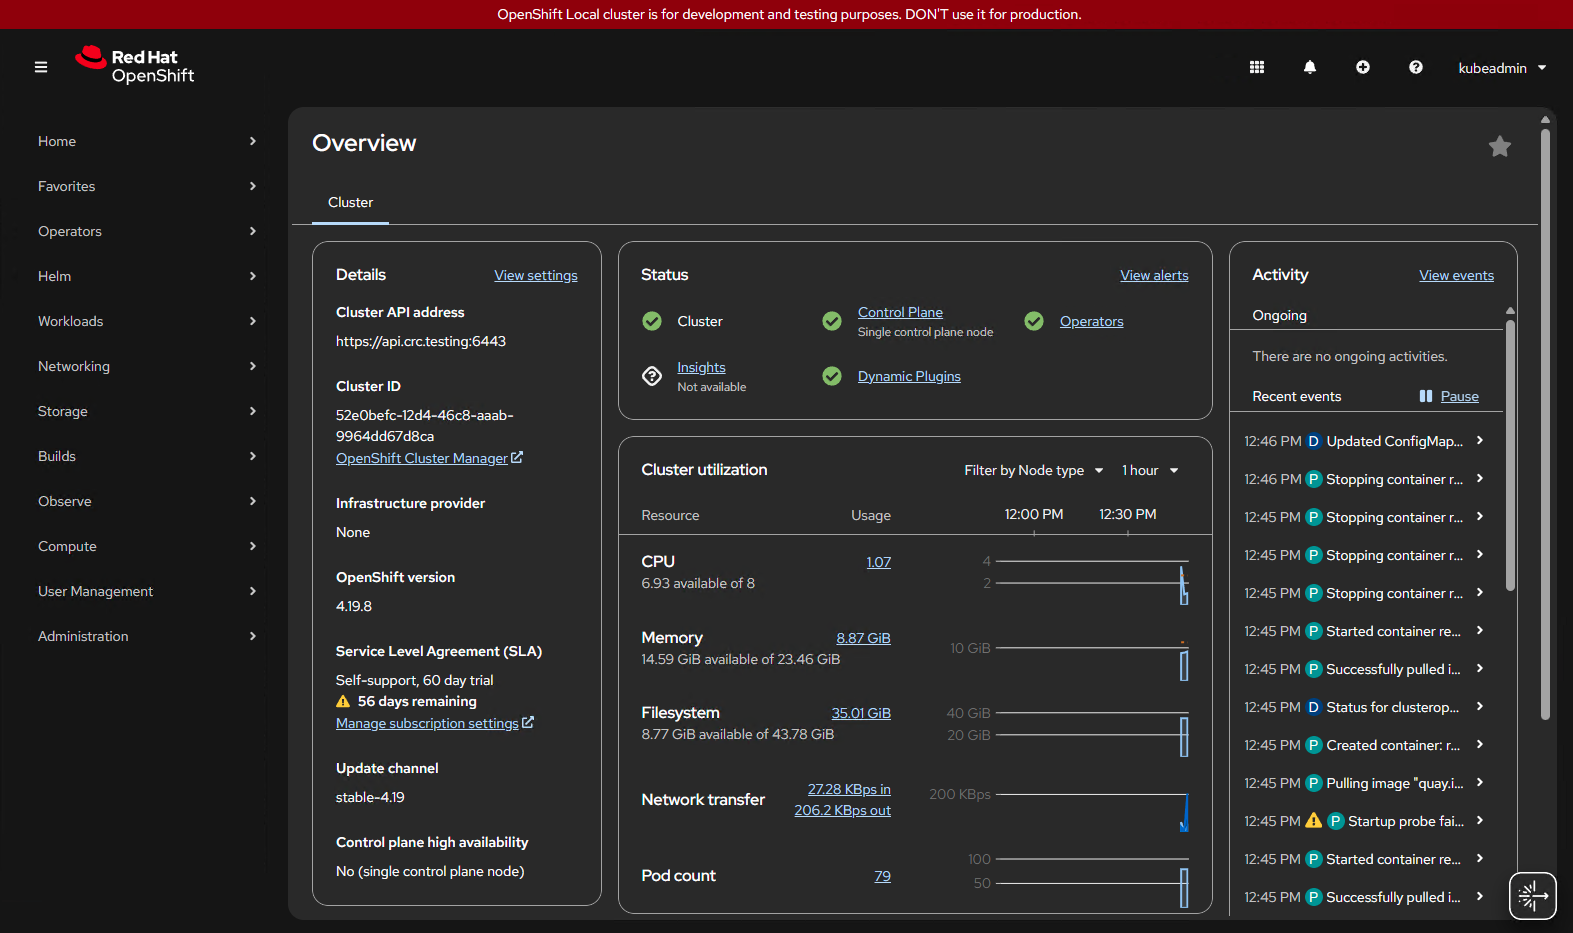This screenshot has width=1573, height=933.
Task: Open Insights status link
Action: pyautogui.click(x=701, y=367)
